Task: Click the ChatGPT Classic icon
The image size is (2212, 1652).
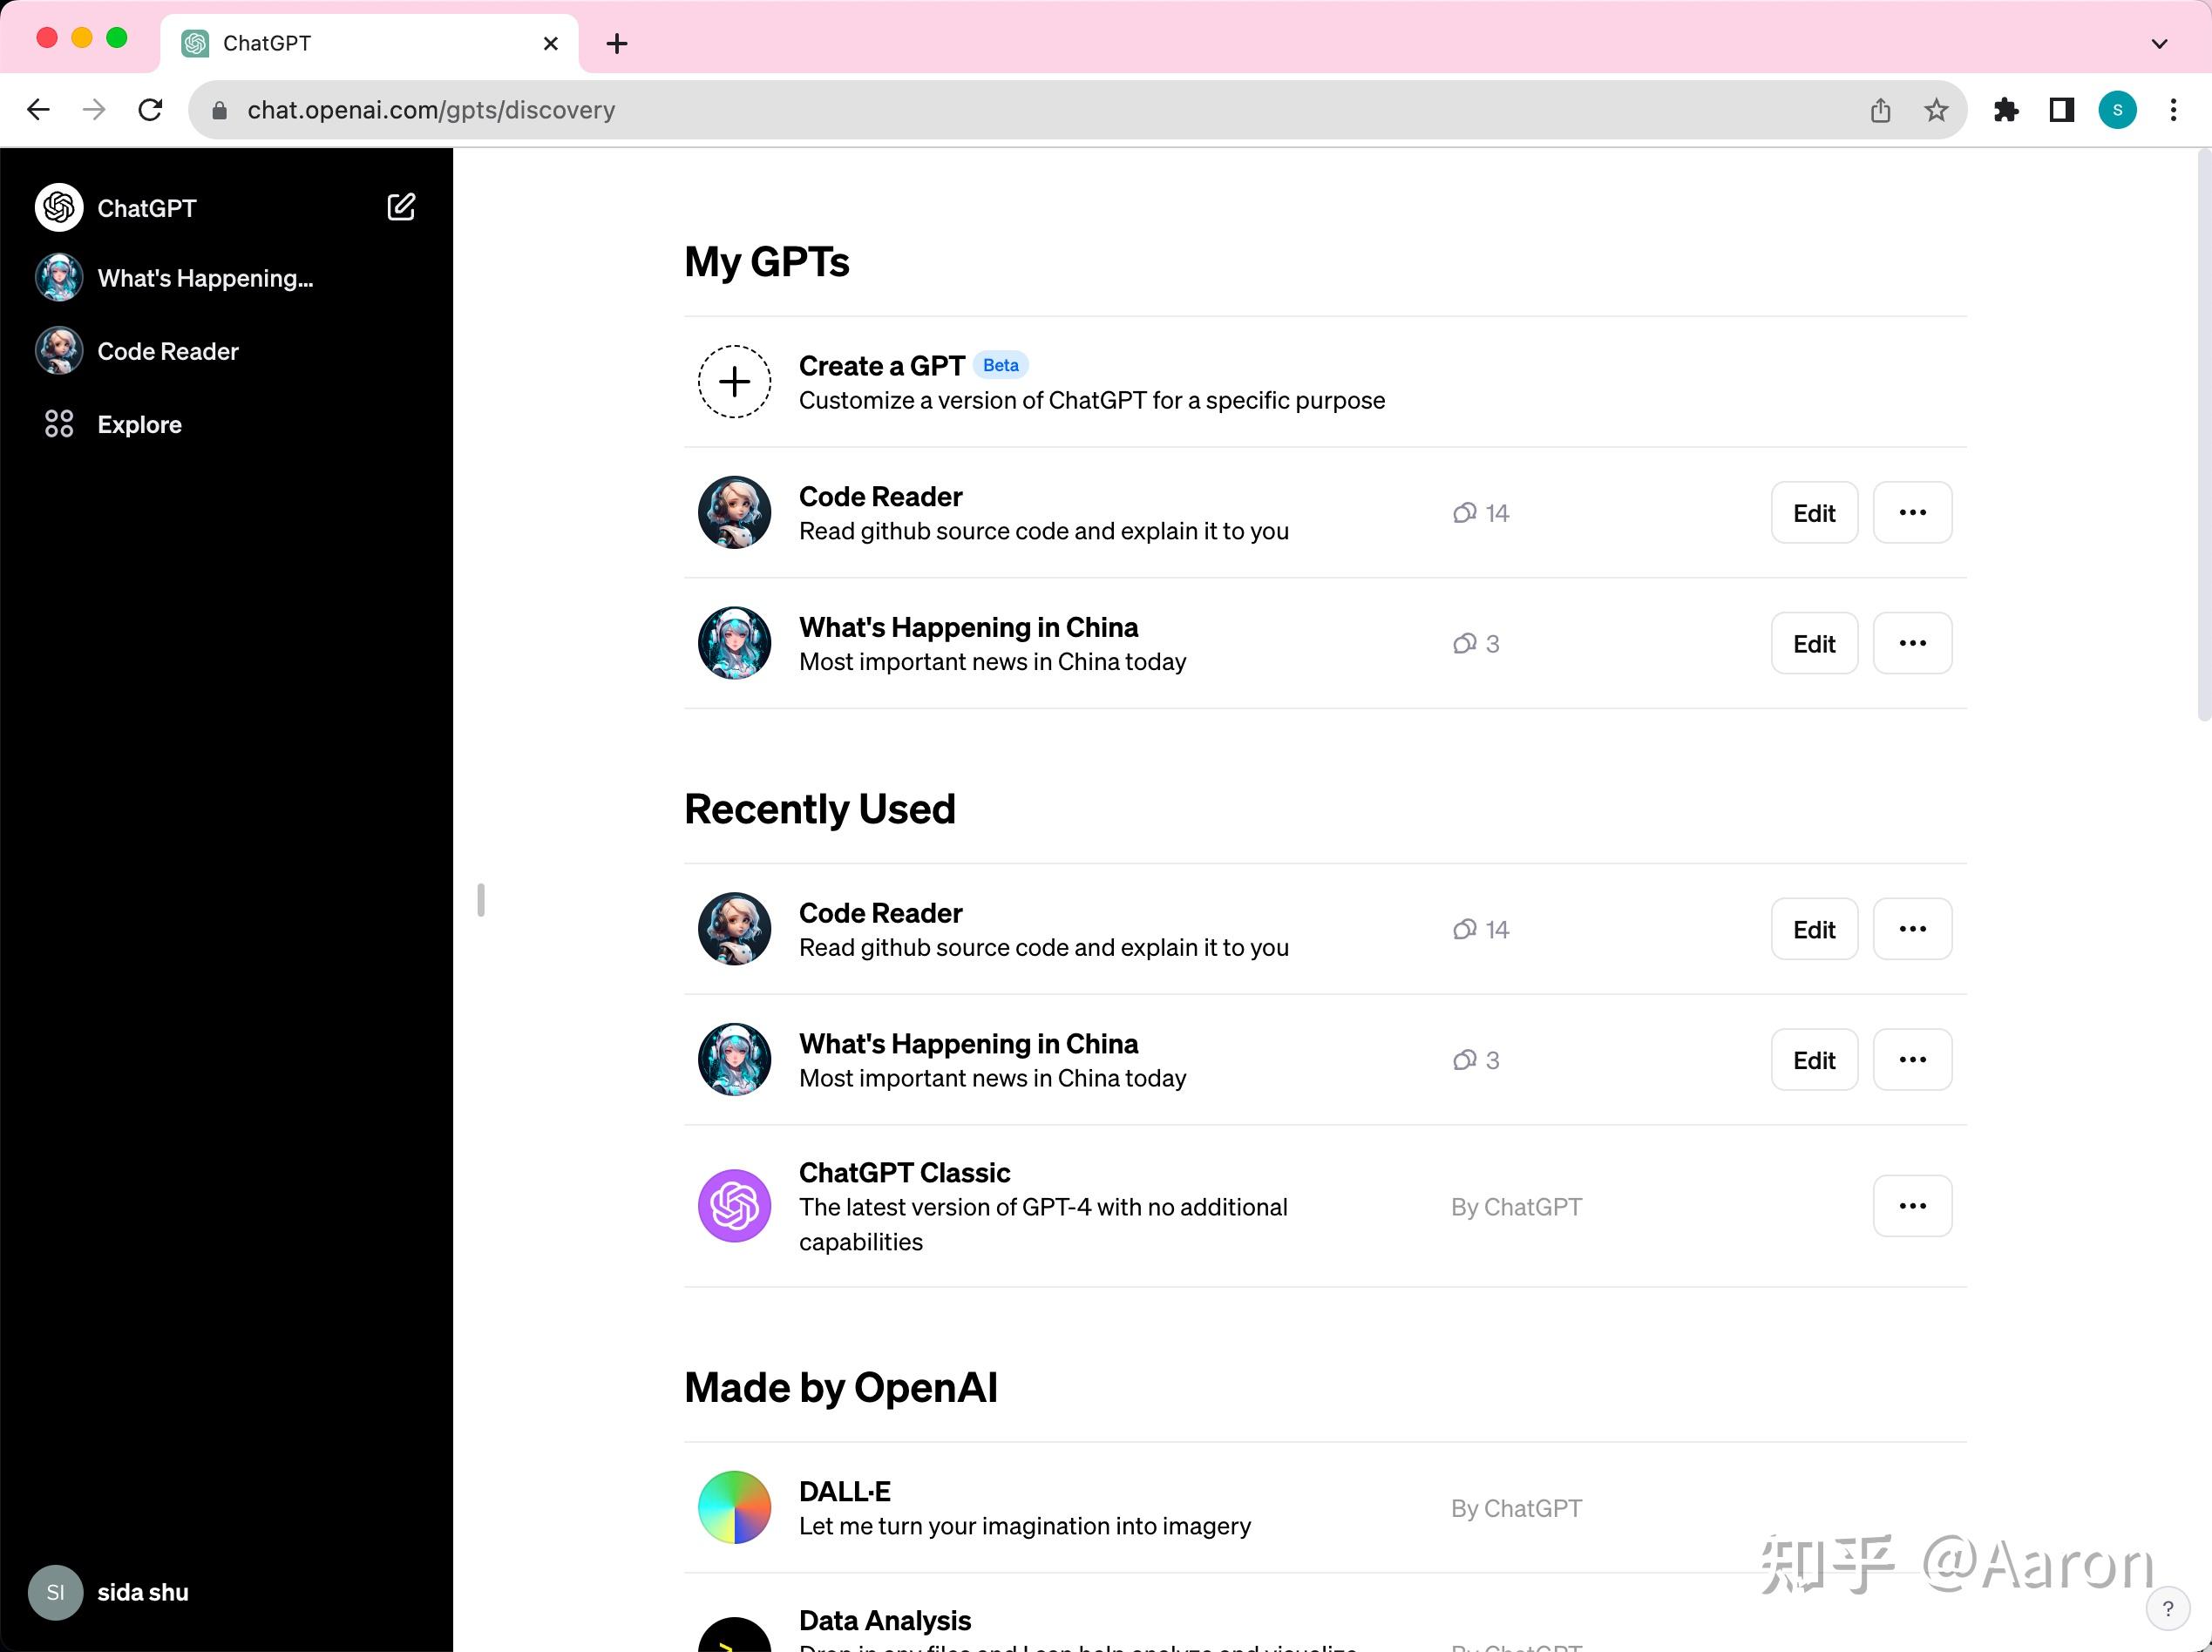Action: pyautogui.click(x=734, y=1206)
